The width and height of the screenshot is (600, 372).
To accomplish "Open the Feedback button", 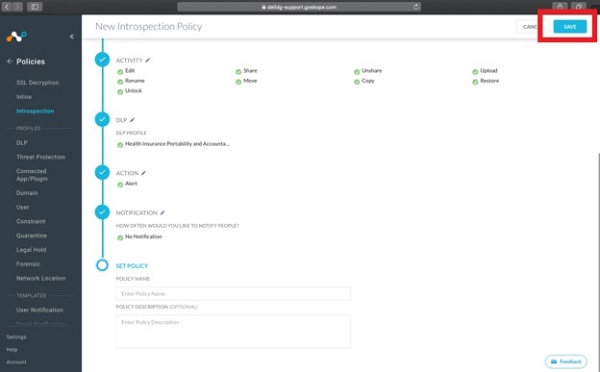I will click(x=566, y=361).
